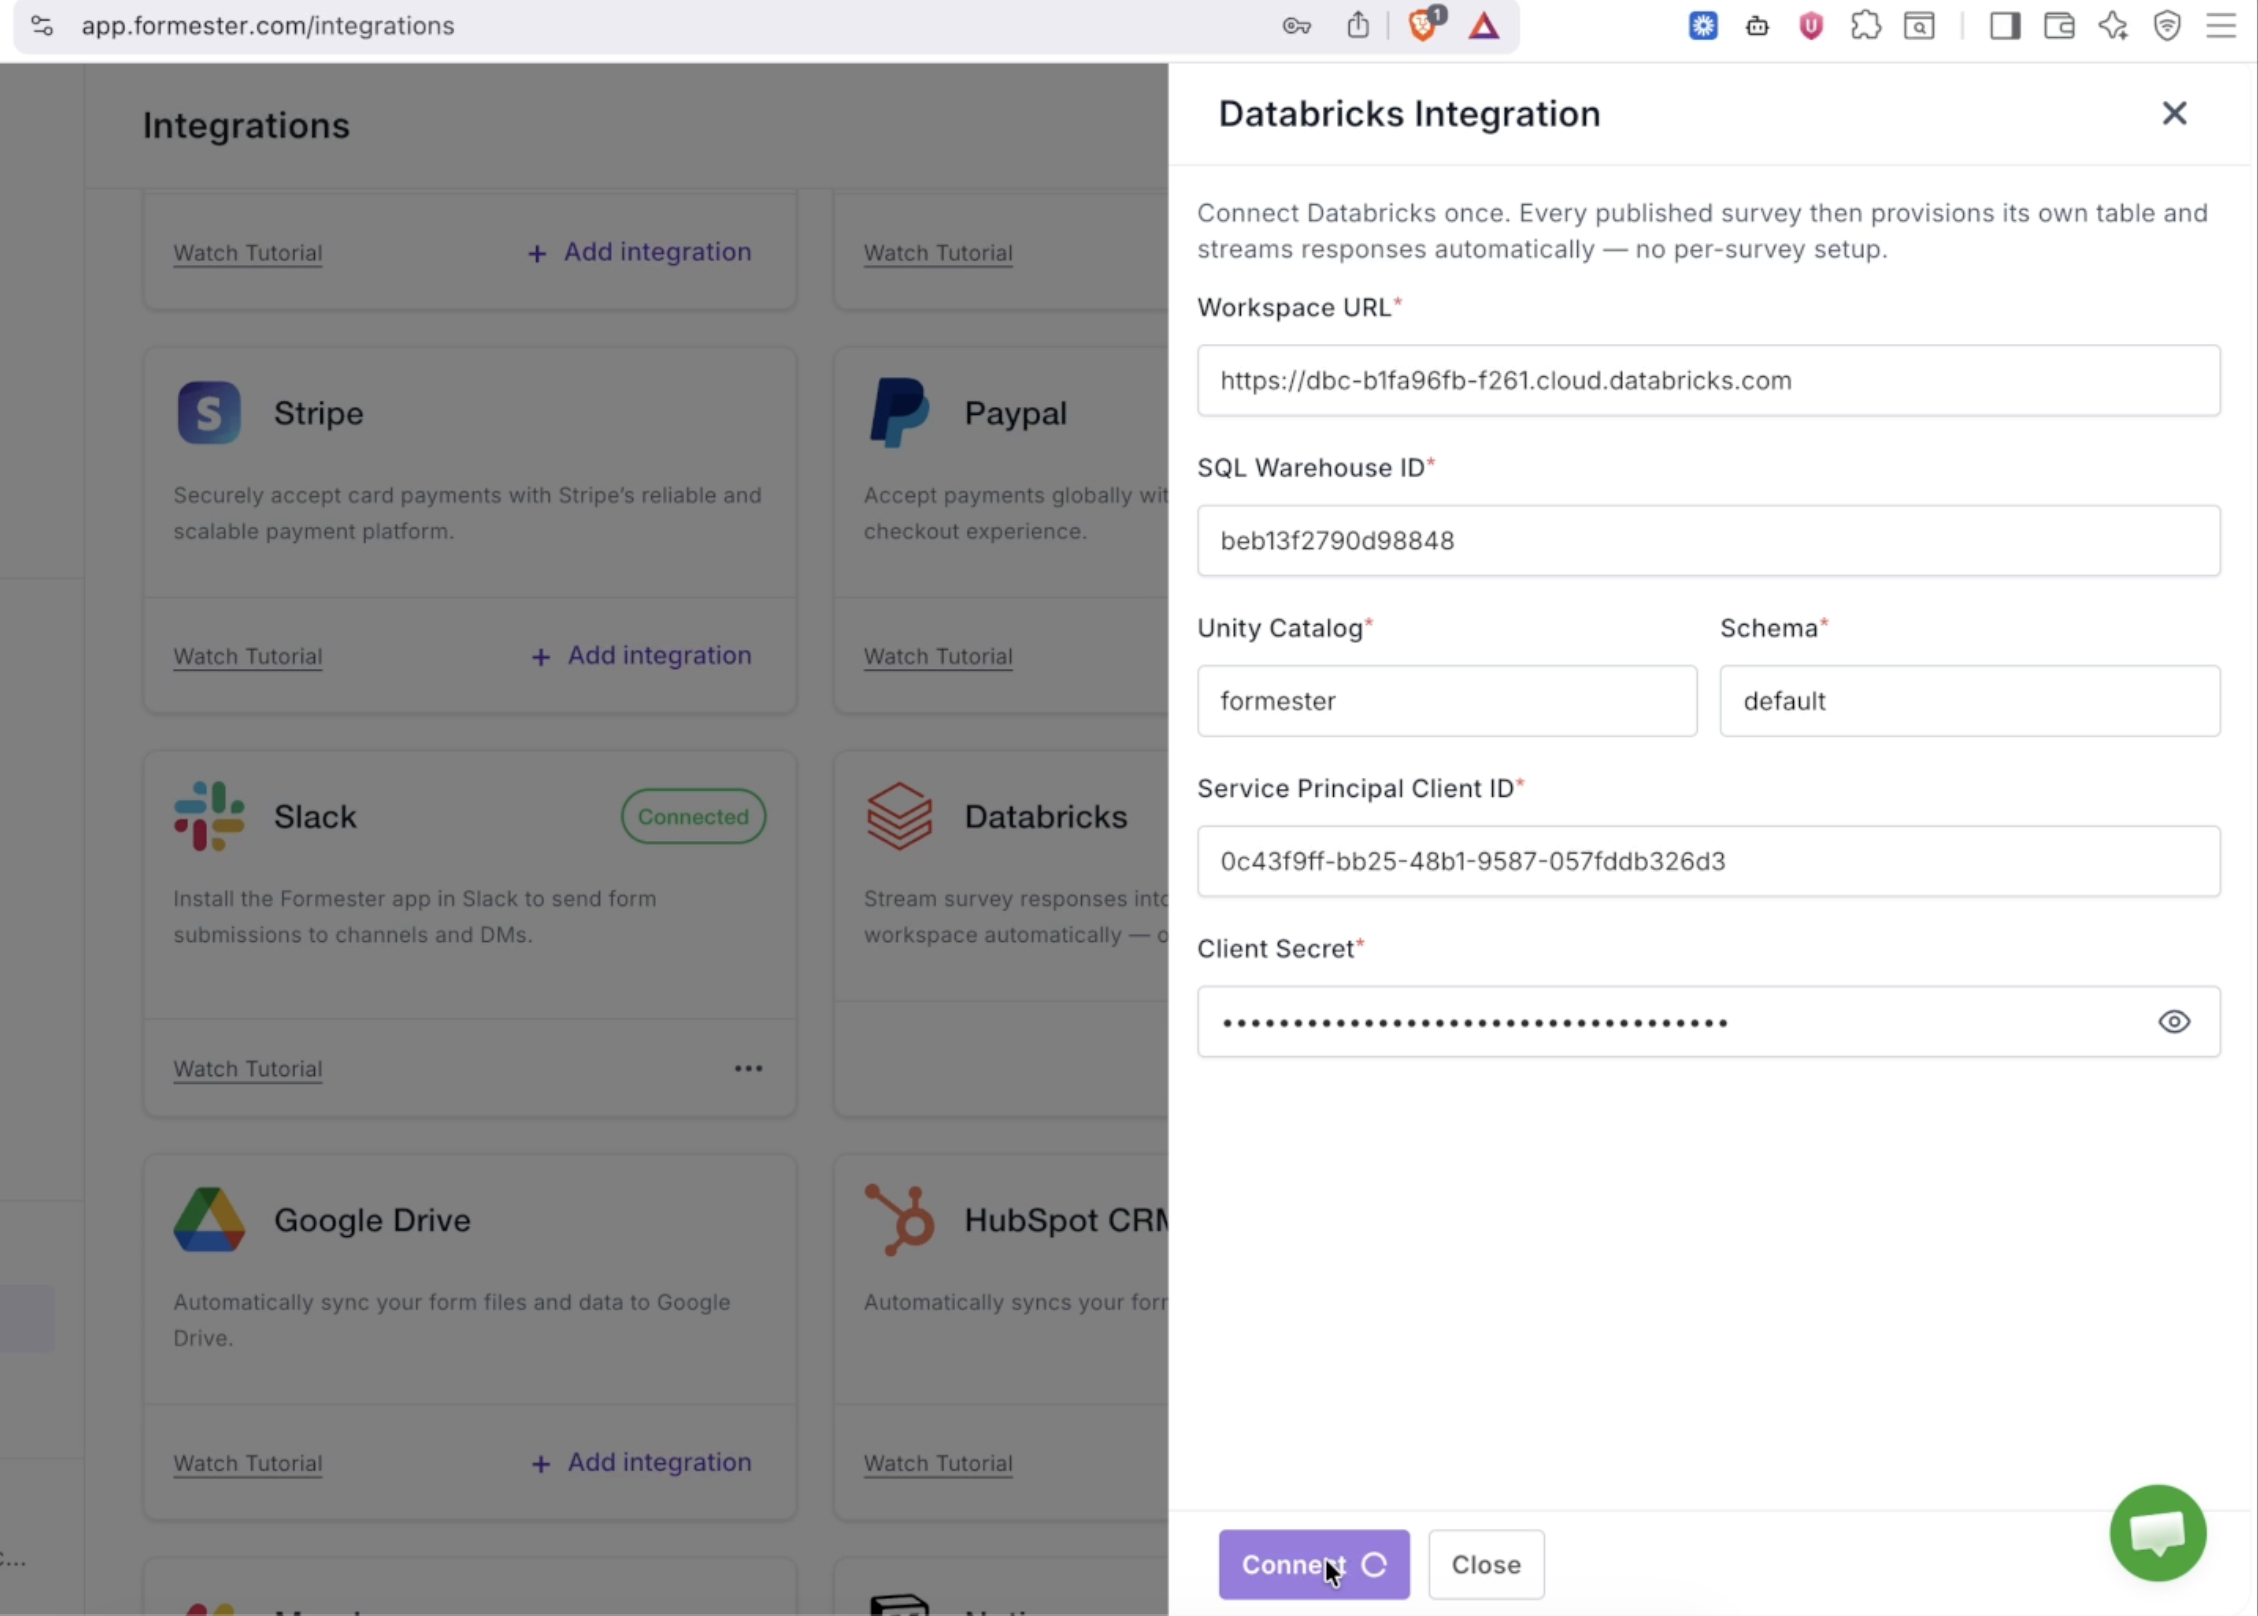Open Watch Tutorial link on HubSpot CRM card
2258x1616 pixels.
point(938,1463)
